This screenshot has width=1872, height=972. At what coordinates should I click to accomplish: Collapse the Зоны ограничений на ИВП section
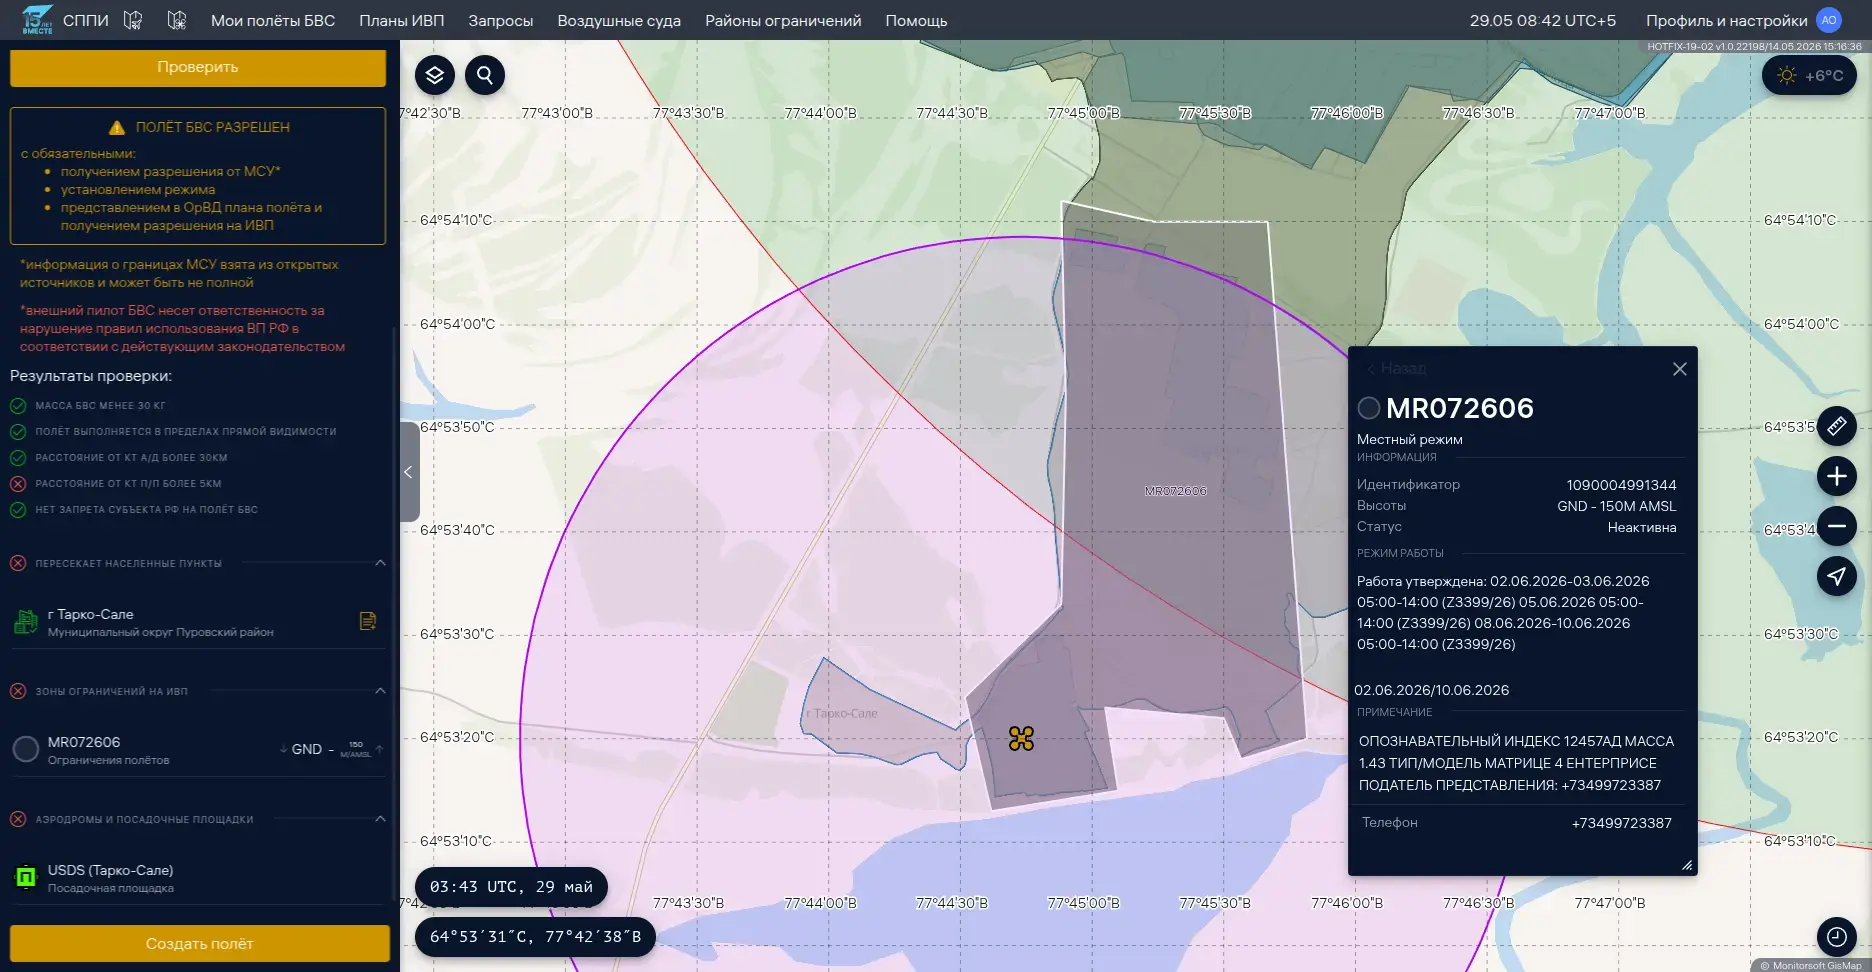tap(380, 691)
